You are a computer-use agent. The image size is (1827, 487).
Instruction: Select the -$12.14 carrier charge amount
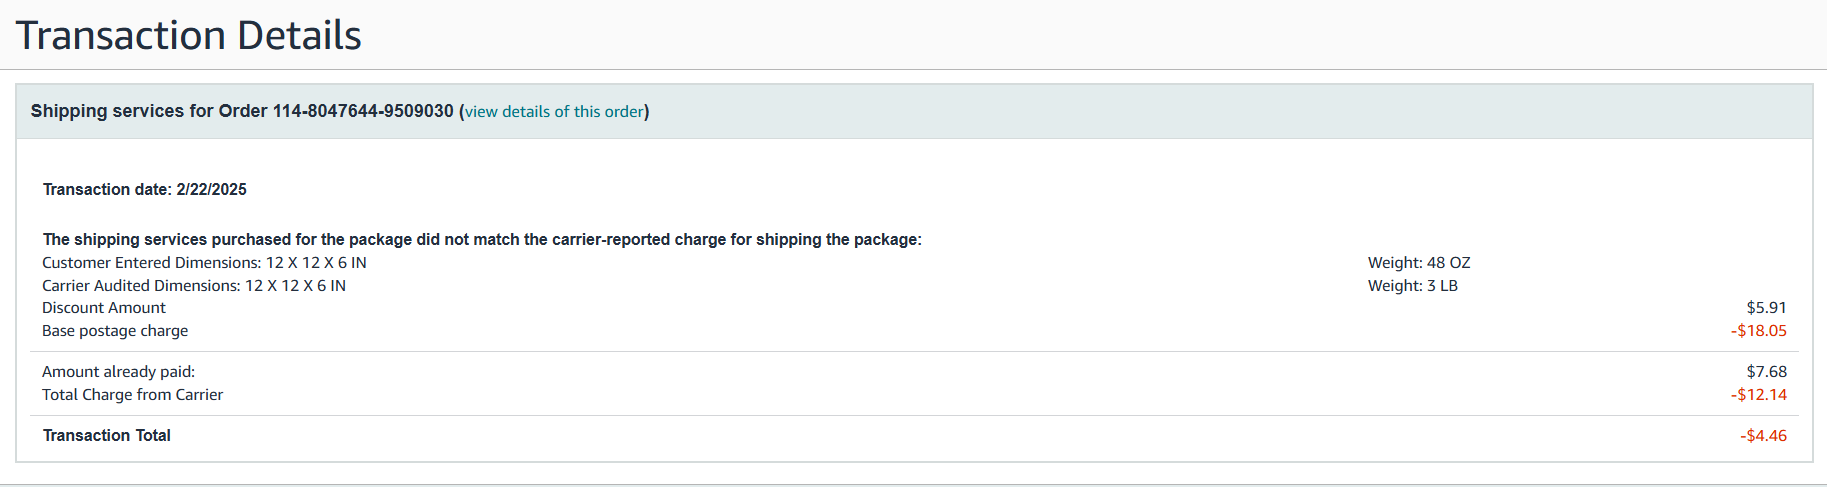click(1759, 395)
